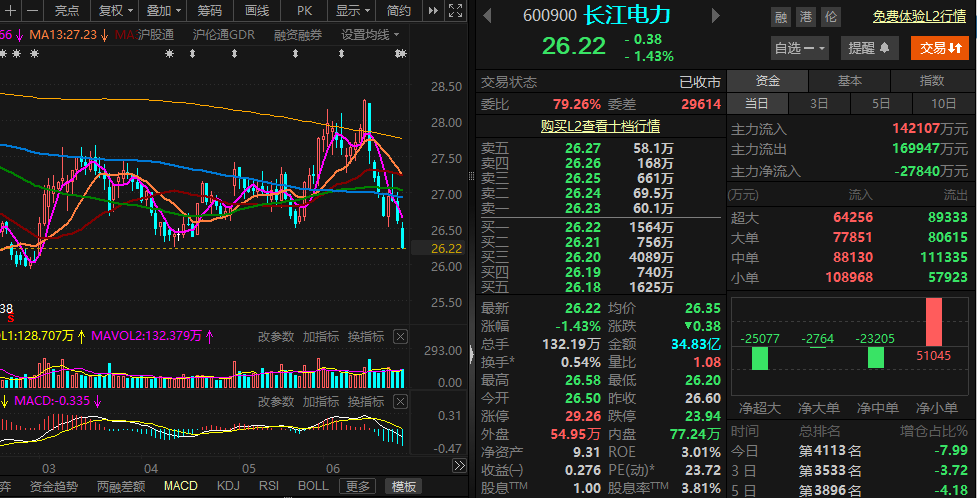
Task: Click 更多 more indicators button
Action: click(x=358, y=486)
